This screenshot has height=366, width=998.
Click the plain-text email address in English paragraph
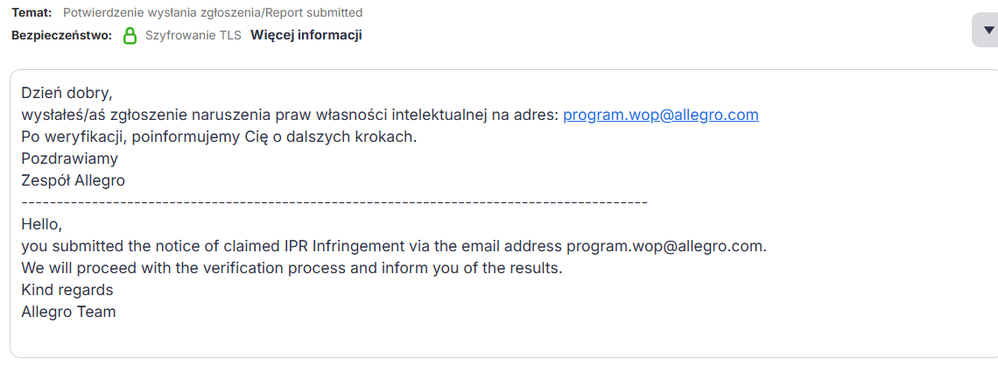pos(666,246)
